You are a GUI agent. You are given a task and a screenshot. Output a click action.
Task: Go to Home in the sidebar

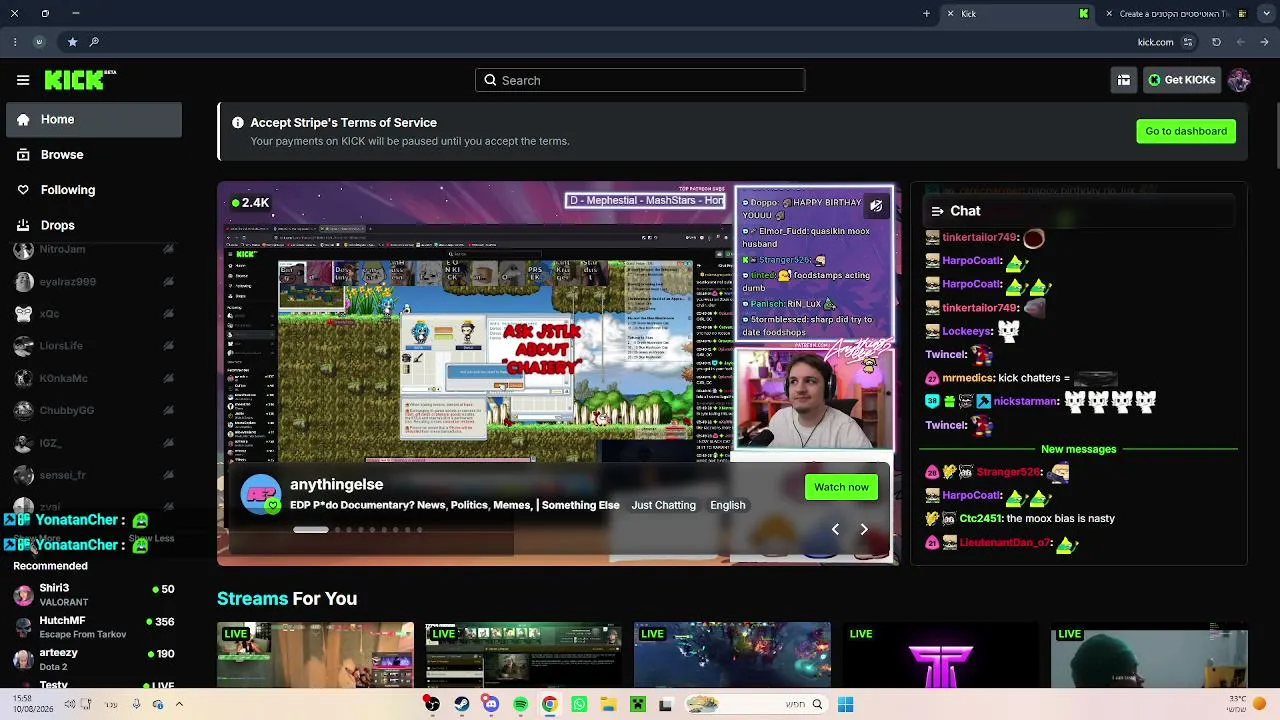(x=94, y=119)
